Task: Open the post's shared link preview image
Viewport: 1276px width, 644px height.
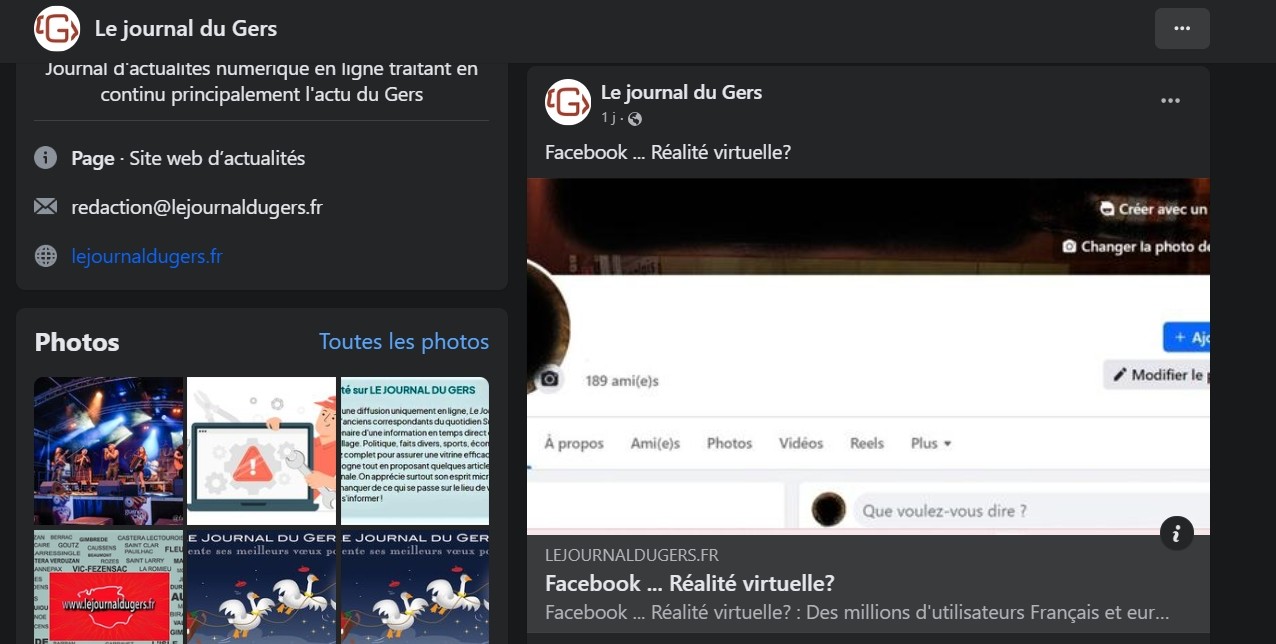Action: point(868,356)
